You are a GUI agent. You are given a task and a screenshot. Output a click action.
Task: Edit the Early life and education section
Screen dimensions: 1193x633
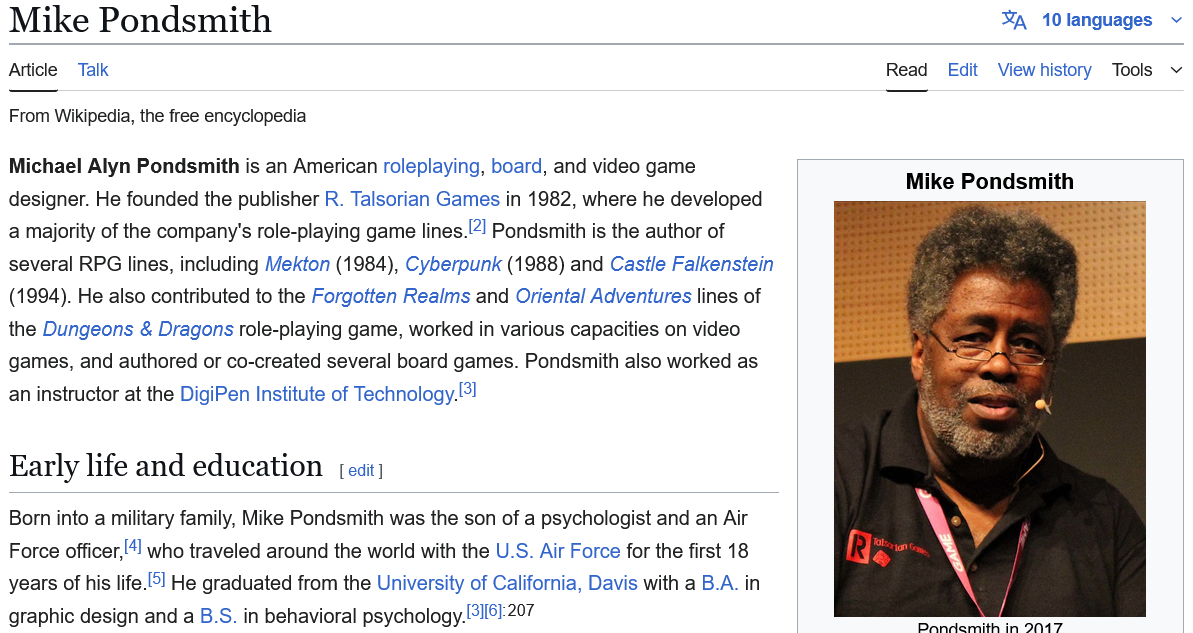tap(361, 471)
